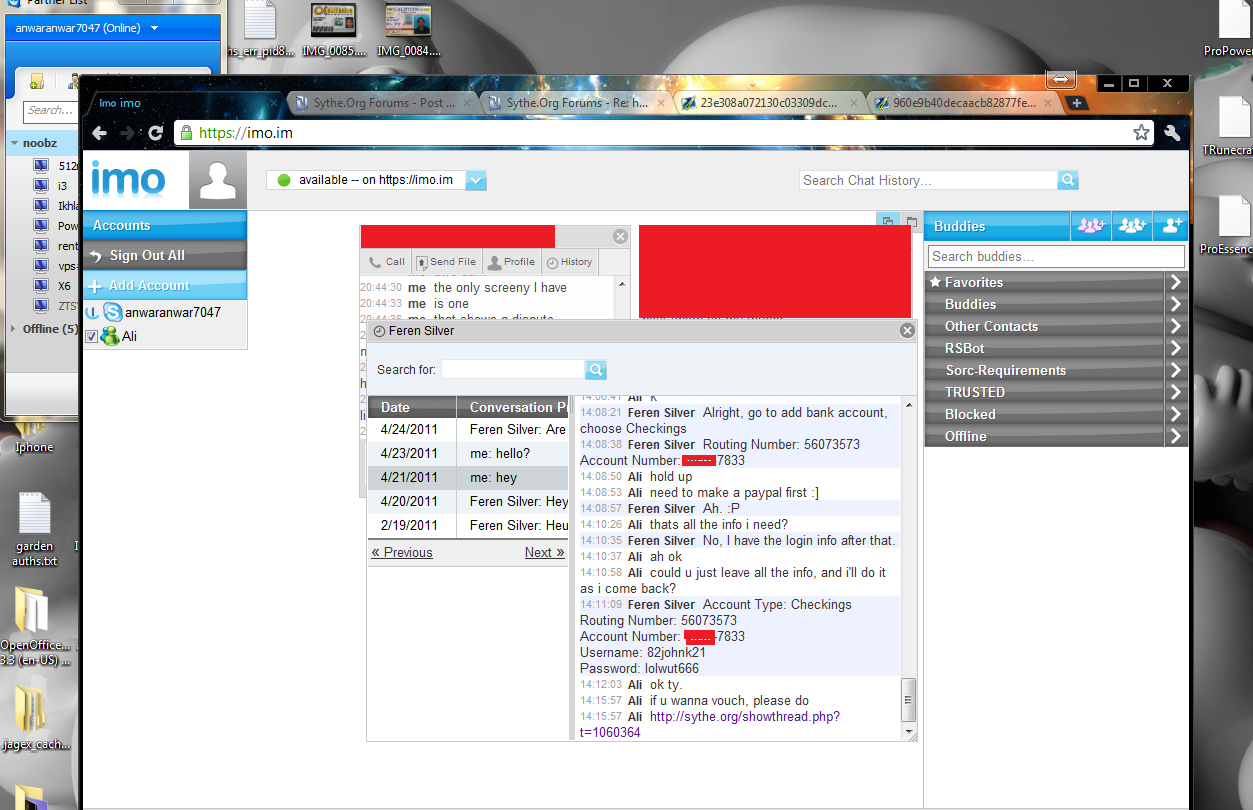
Task: Go to Previous page of history
Action: point(402,553)
